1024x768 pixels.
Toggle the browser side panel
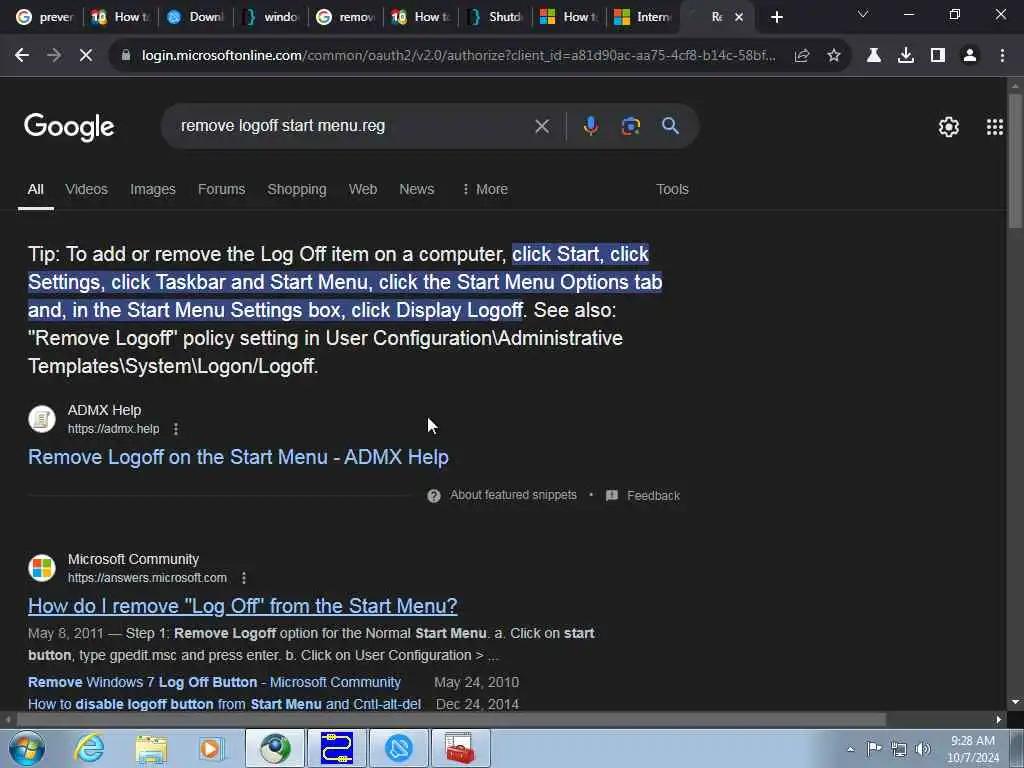[x=938, y=56]
